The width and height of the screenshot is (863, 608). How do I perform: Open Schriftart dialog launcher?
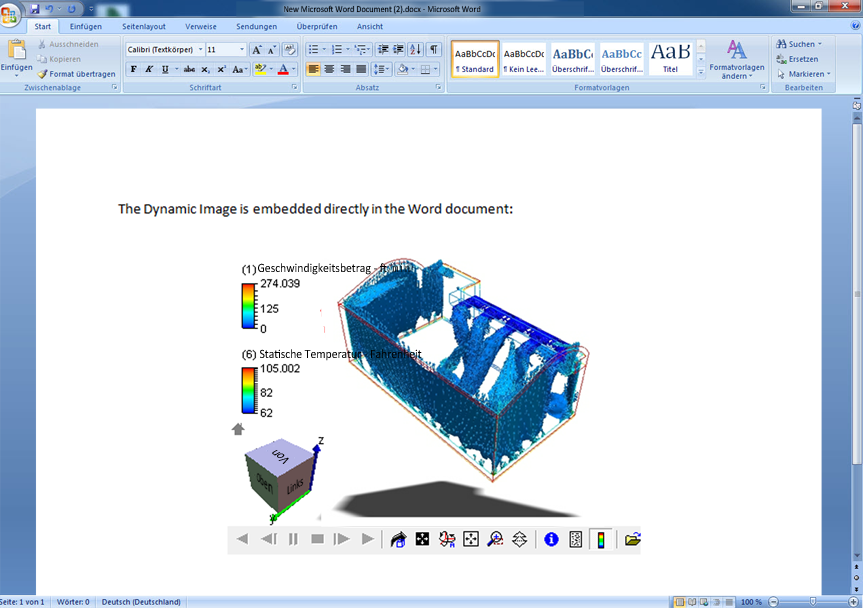point(294,87)
